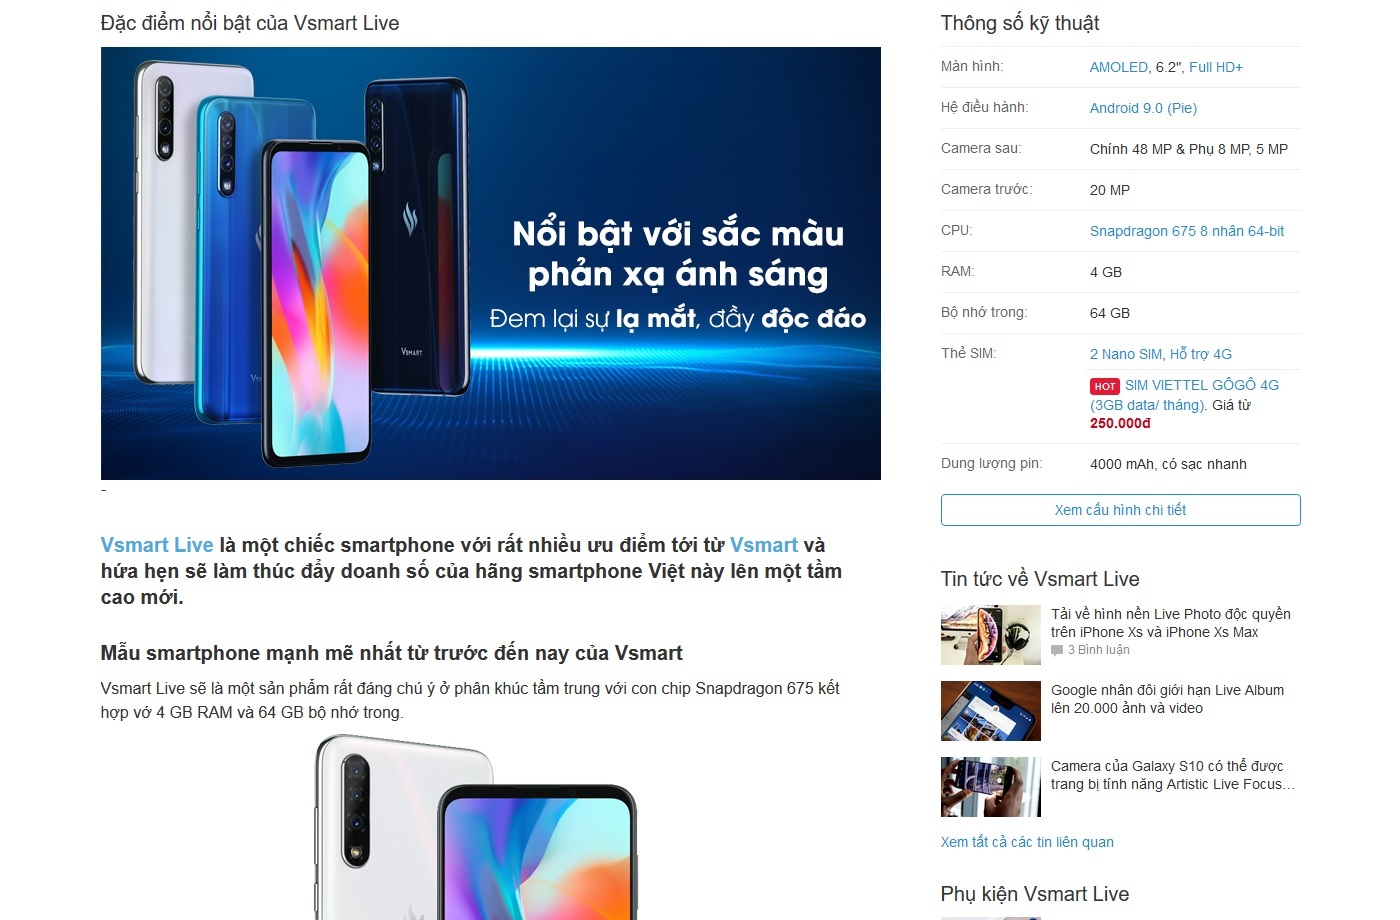Read Google nhân đôi giới hạn Live Album
The width and height of the screenshot is (1400, 920).
(x=1167, y=699)
